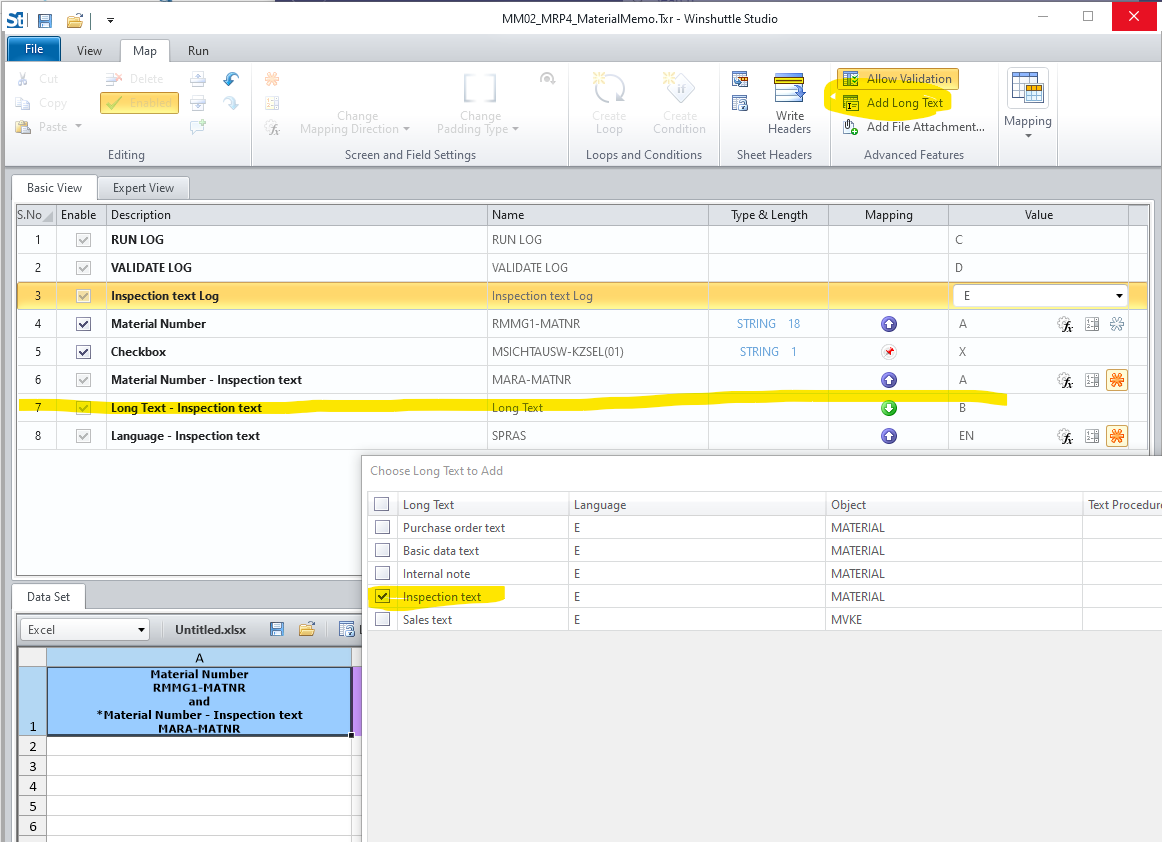Open the Run ribbon tab
Screen dimensions: 1162x842
click(x=197, y=50)
